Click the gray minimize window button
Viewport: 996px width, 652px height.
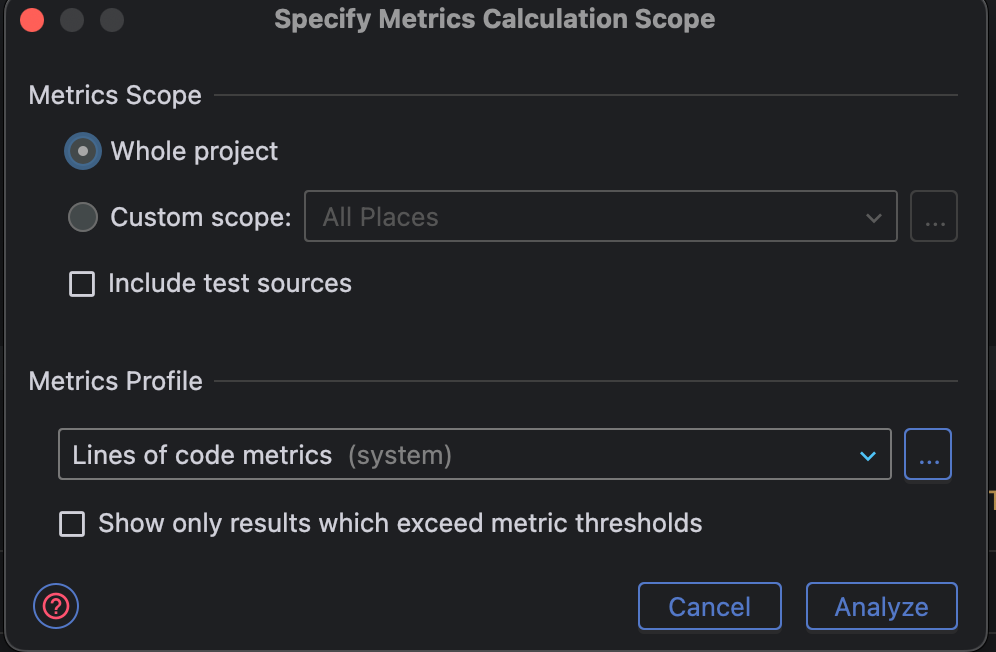click(72, 20)
